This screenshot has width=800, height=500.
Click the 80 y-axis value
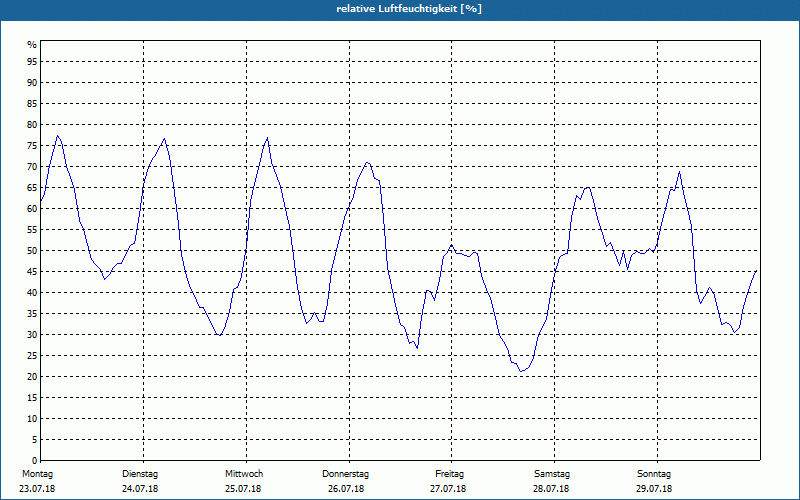pos(32,124)
